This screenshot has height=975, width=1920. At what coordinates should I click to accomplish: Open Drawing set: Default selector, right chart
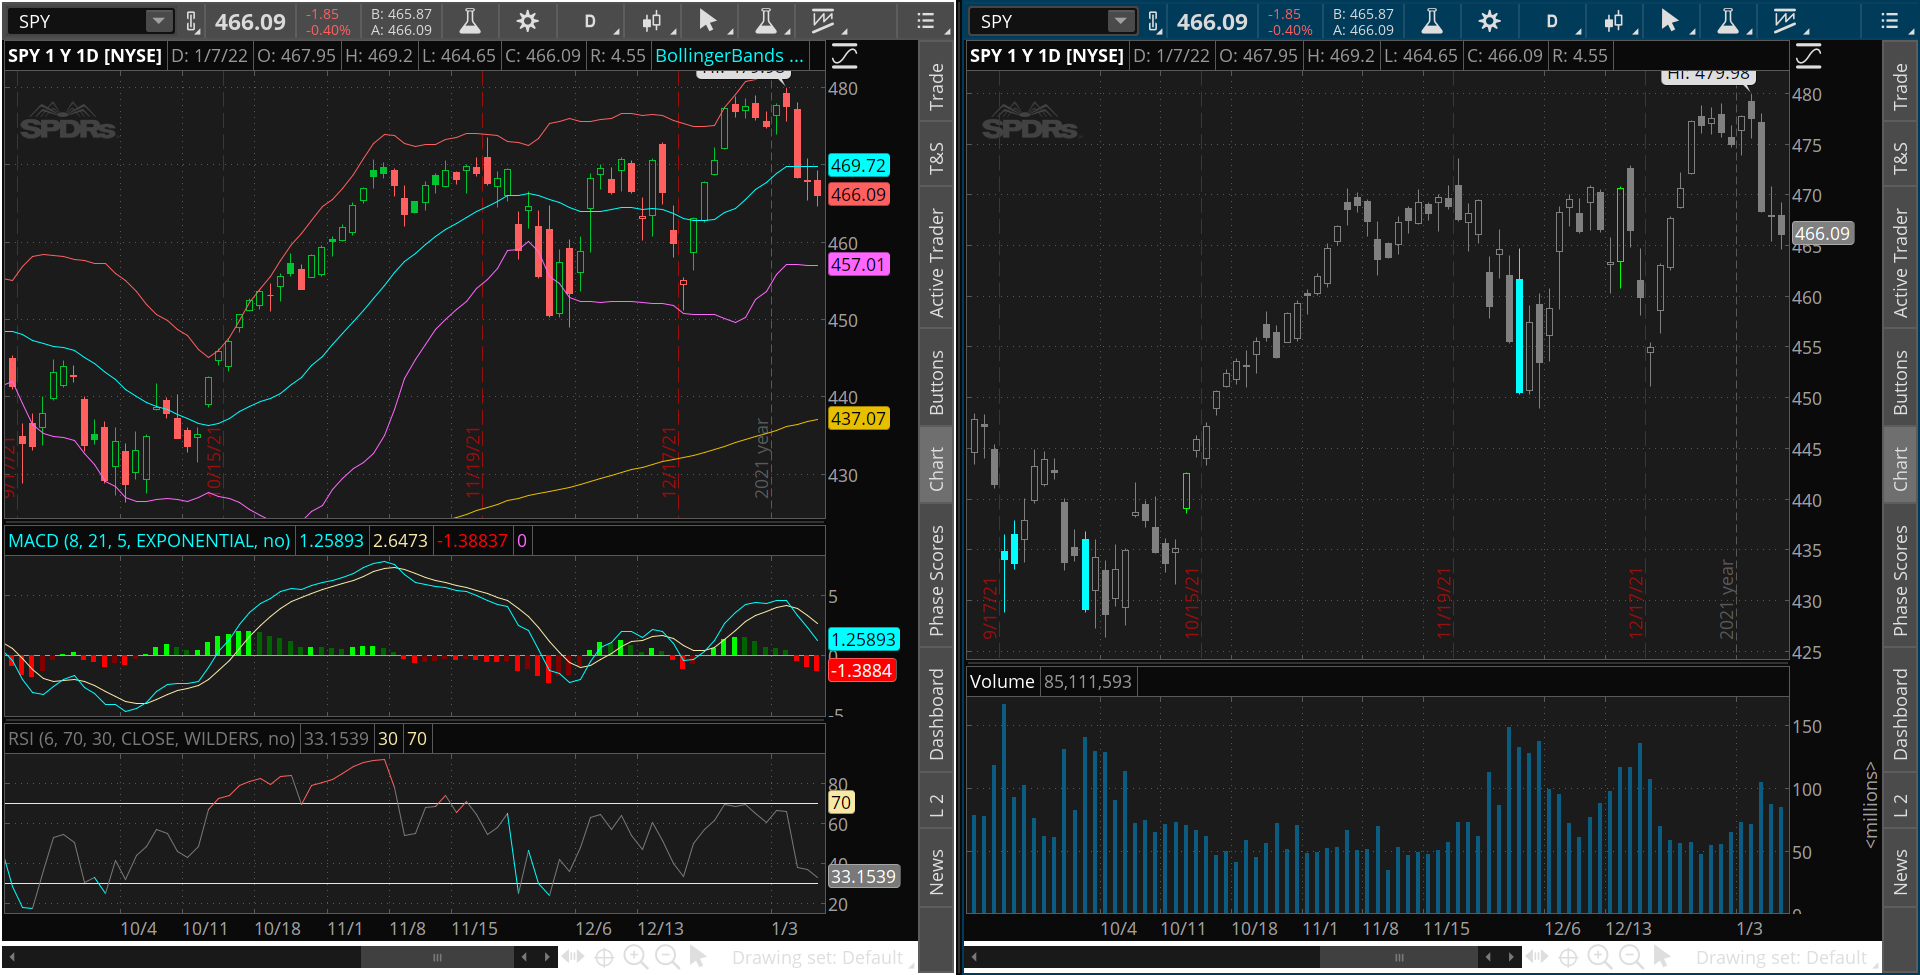click(x=1781, y=958)
